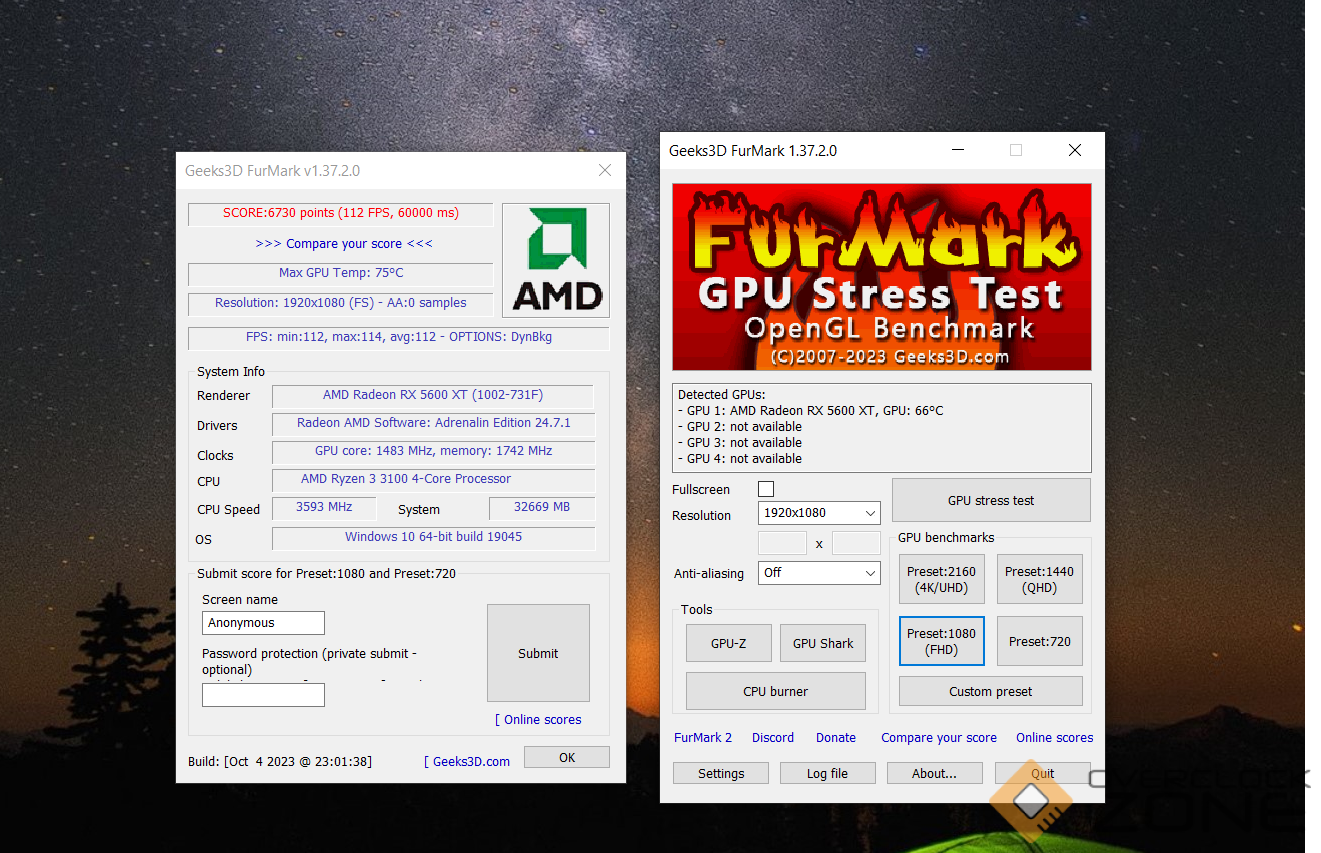The height and width of the screenshot is (853, 1321).
Task: Click the CPU Speed value 3593 MHz
Action: tap(324, 507)
